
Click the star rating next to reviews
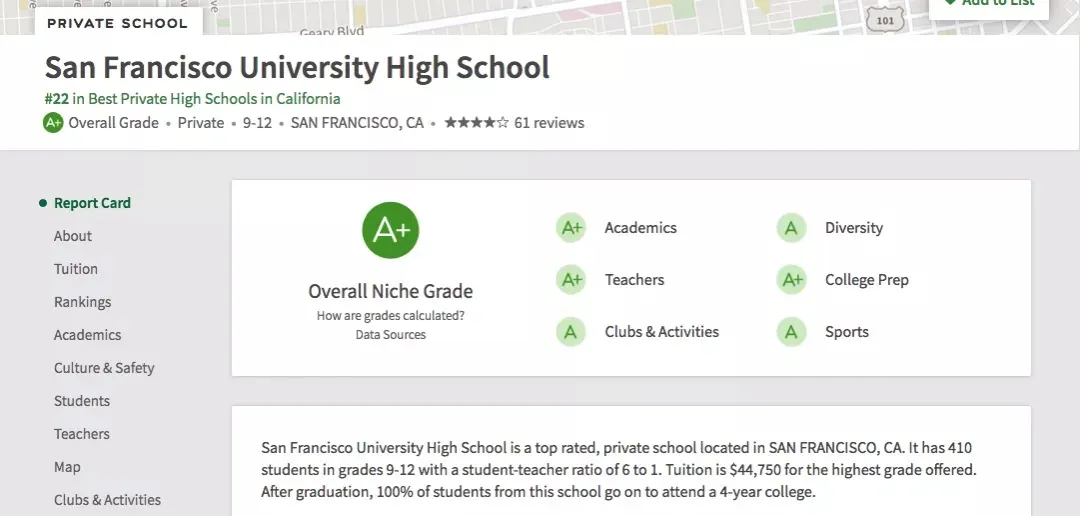(x=476, y=123)
